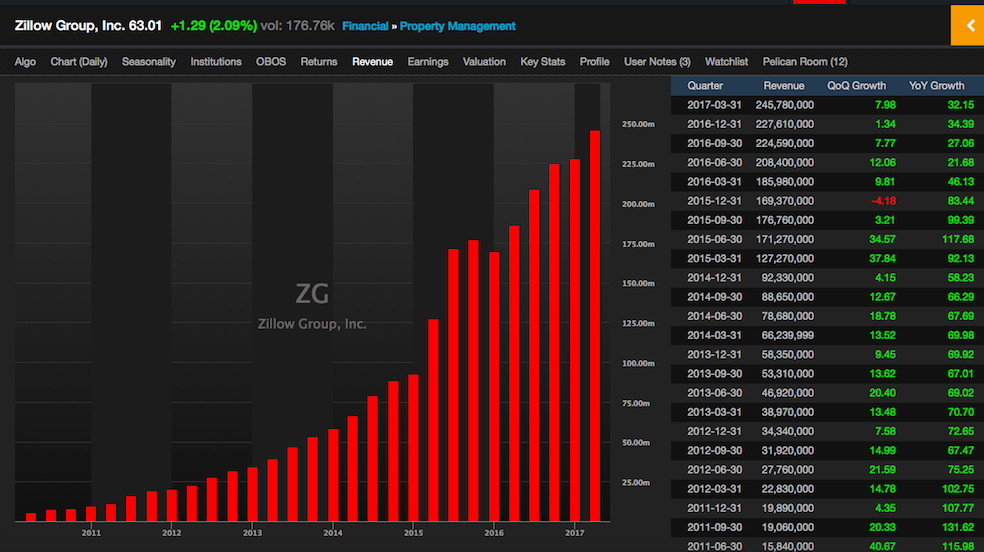
Task: Select the 2015-03-31 quarter row
Action: (x=827, y=258)
